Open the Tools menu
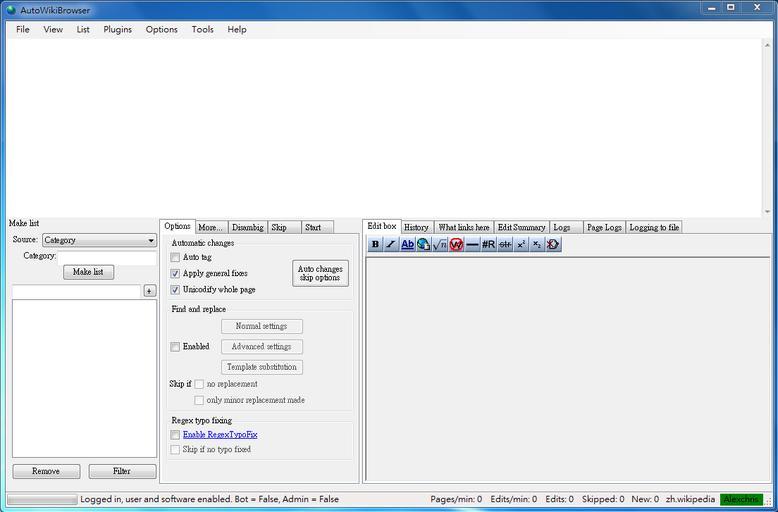778x512 pixels. pyautogui.click(x=202, y=29)
